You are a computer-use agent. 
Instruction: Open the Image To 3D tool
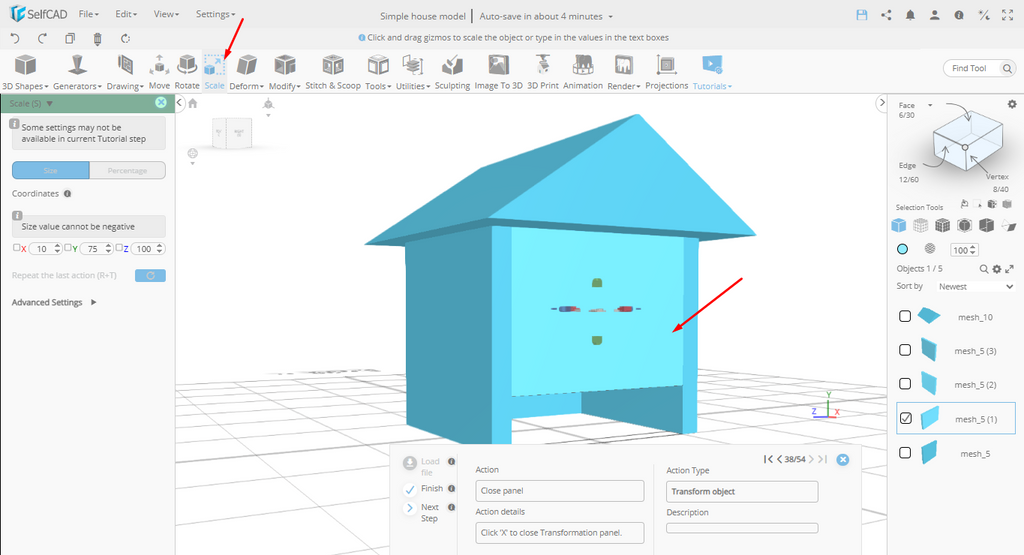pos(498,71)
